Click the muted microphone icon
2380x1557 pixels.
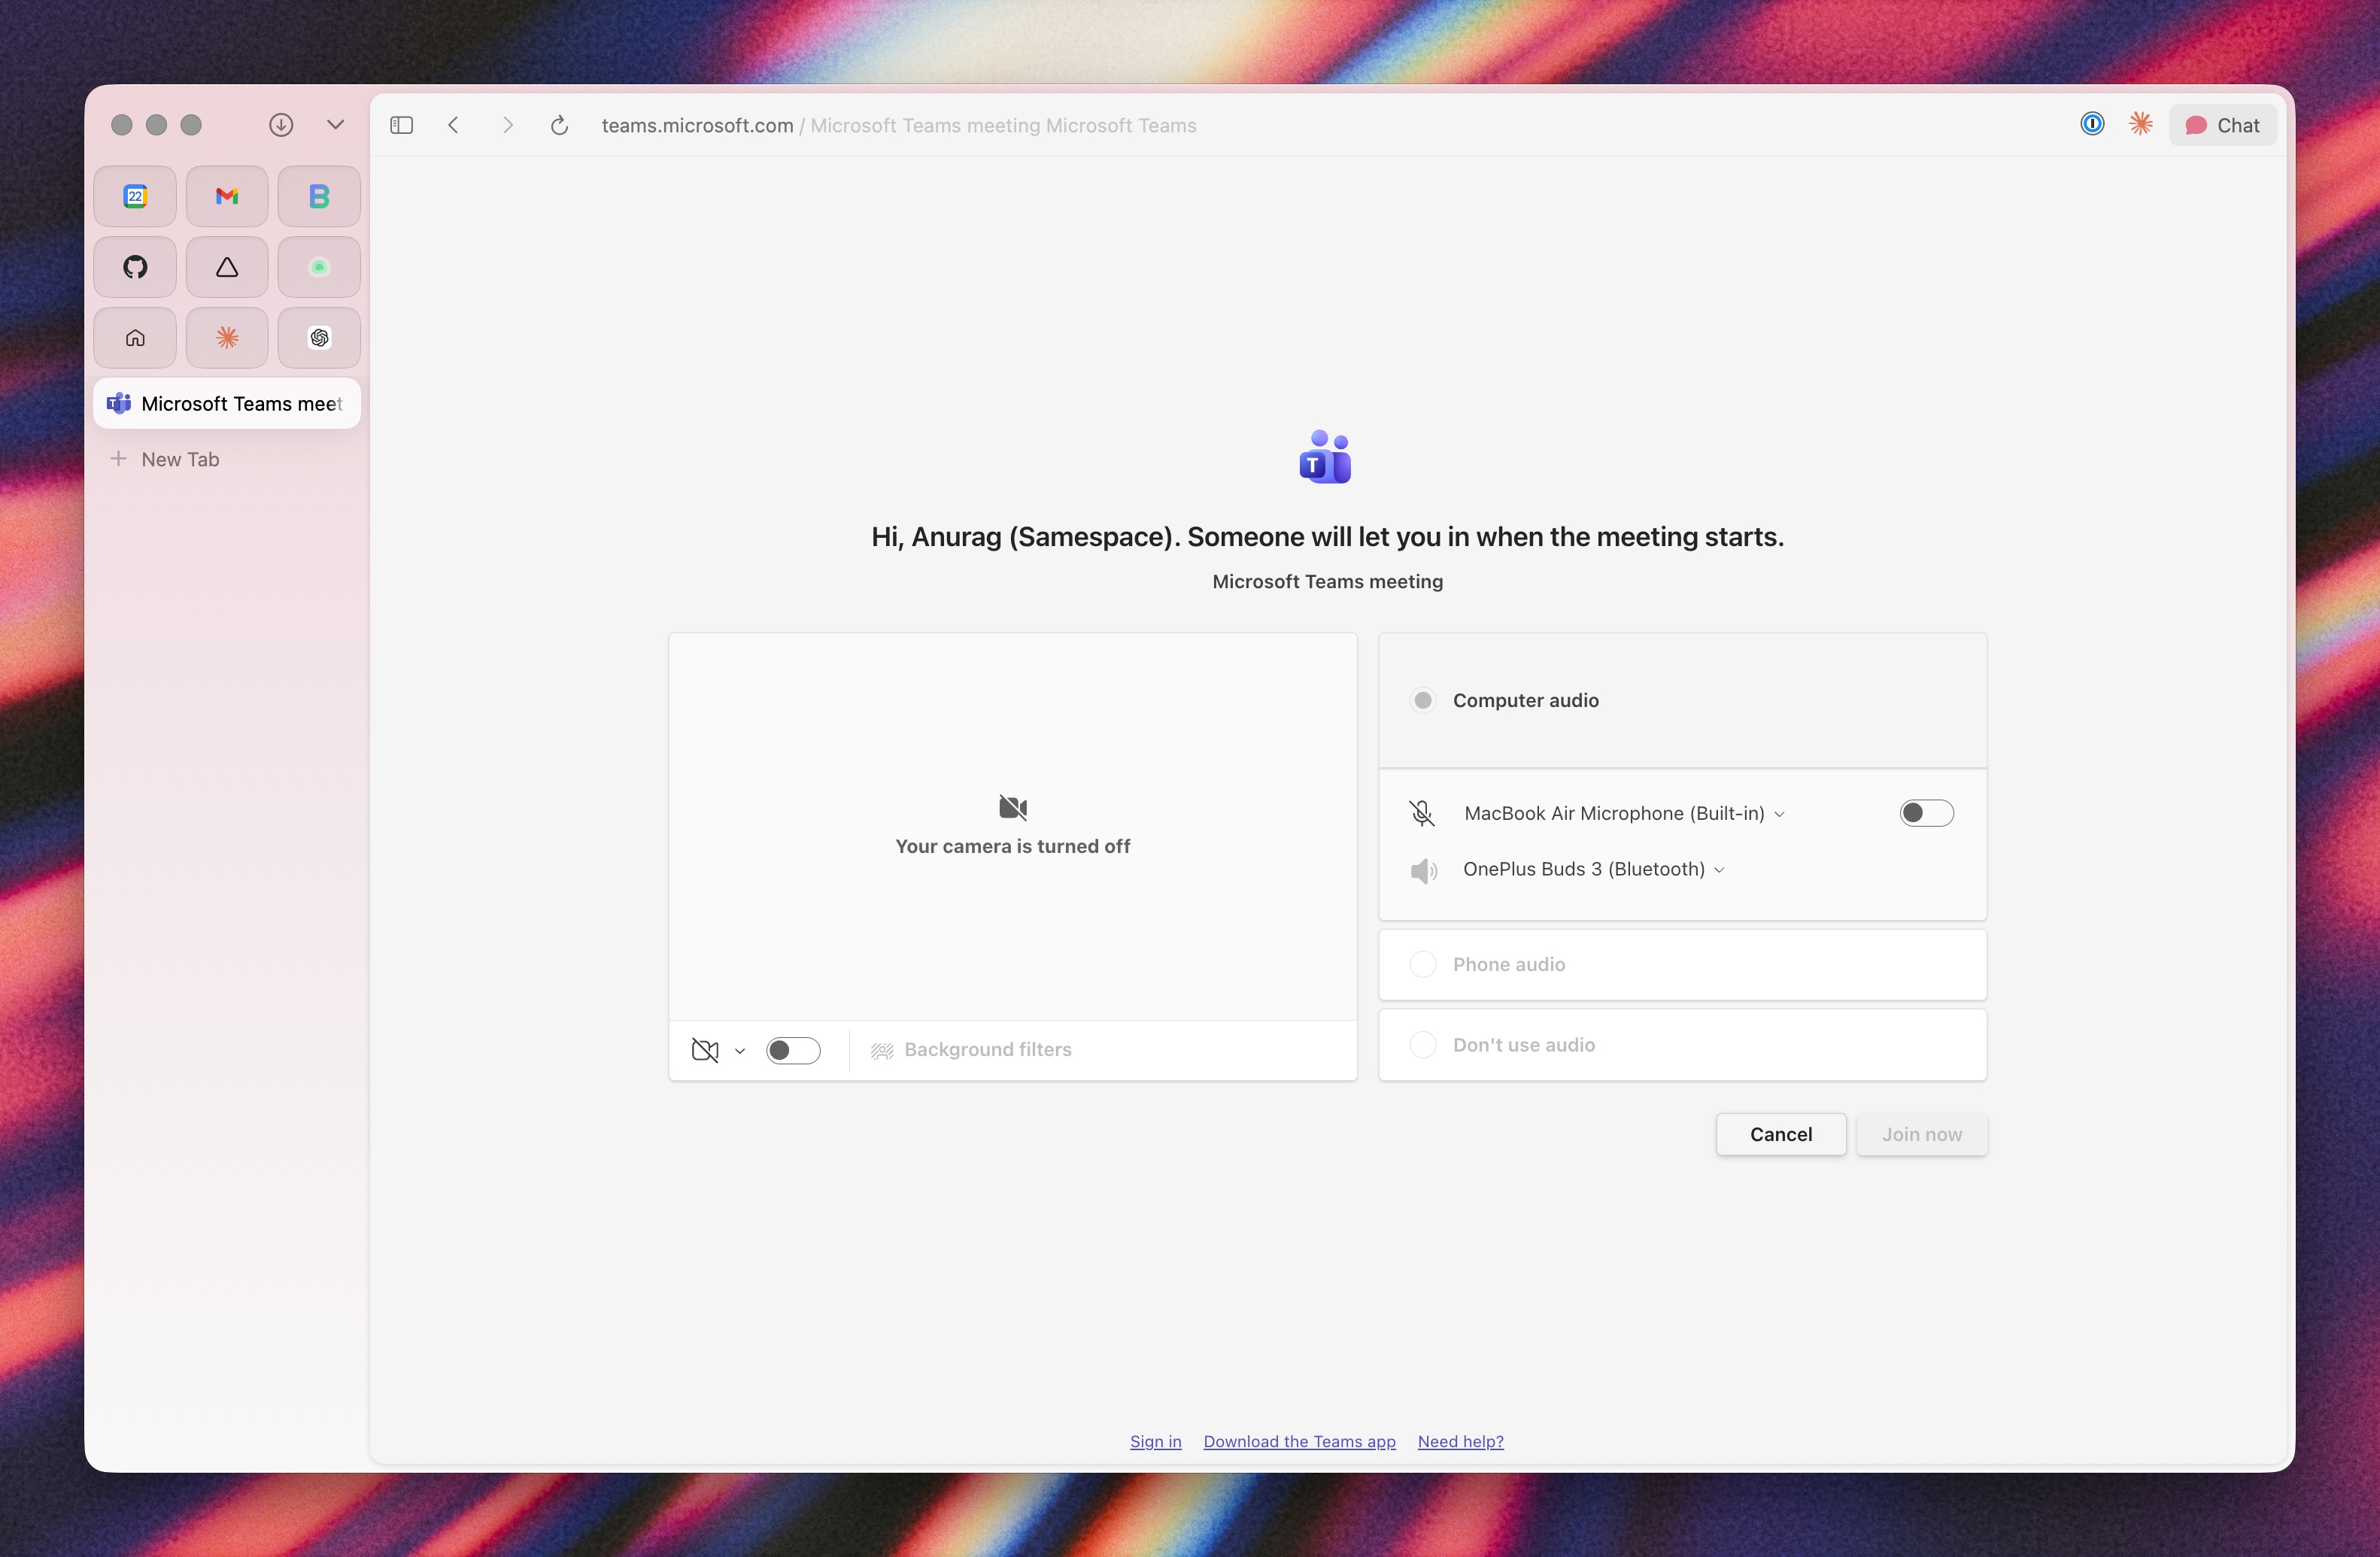coord(1422,814)
